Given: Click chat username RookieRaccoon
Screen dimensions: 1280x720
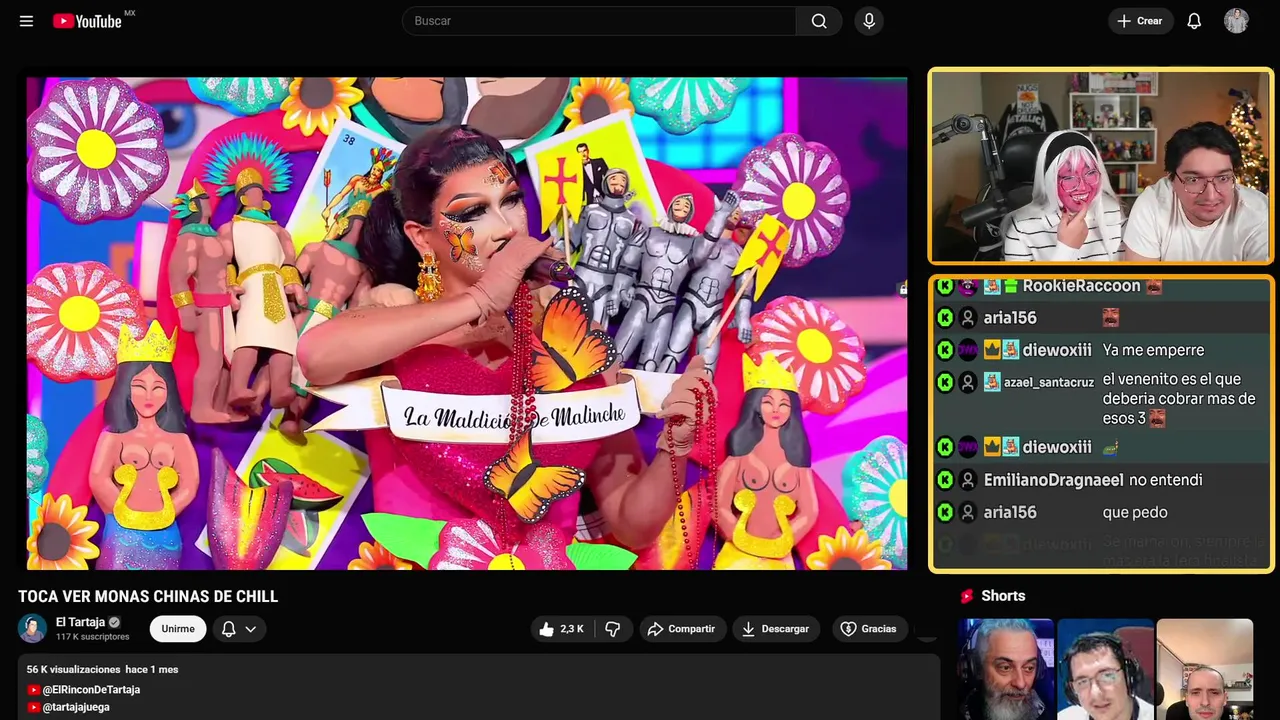Looking at the screenshot, I should [x=1081, y=286].
